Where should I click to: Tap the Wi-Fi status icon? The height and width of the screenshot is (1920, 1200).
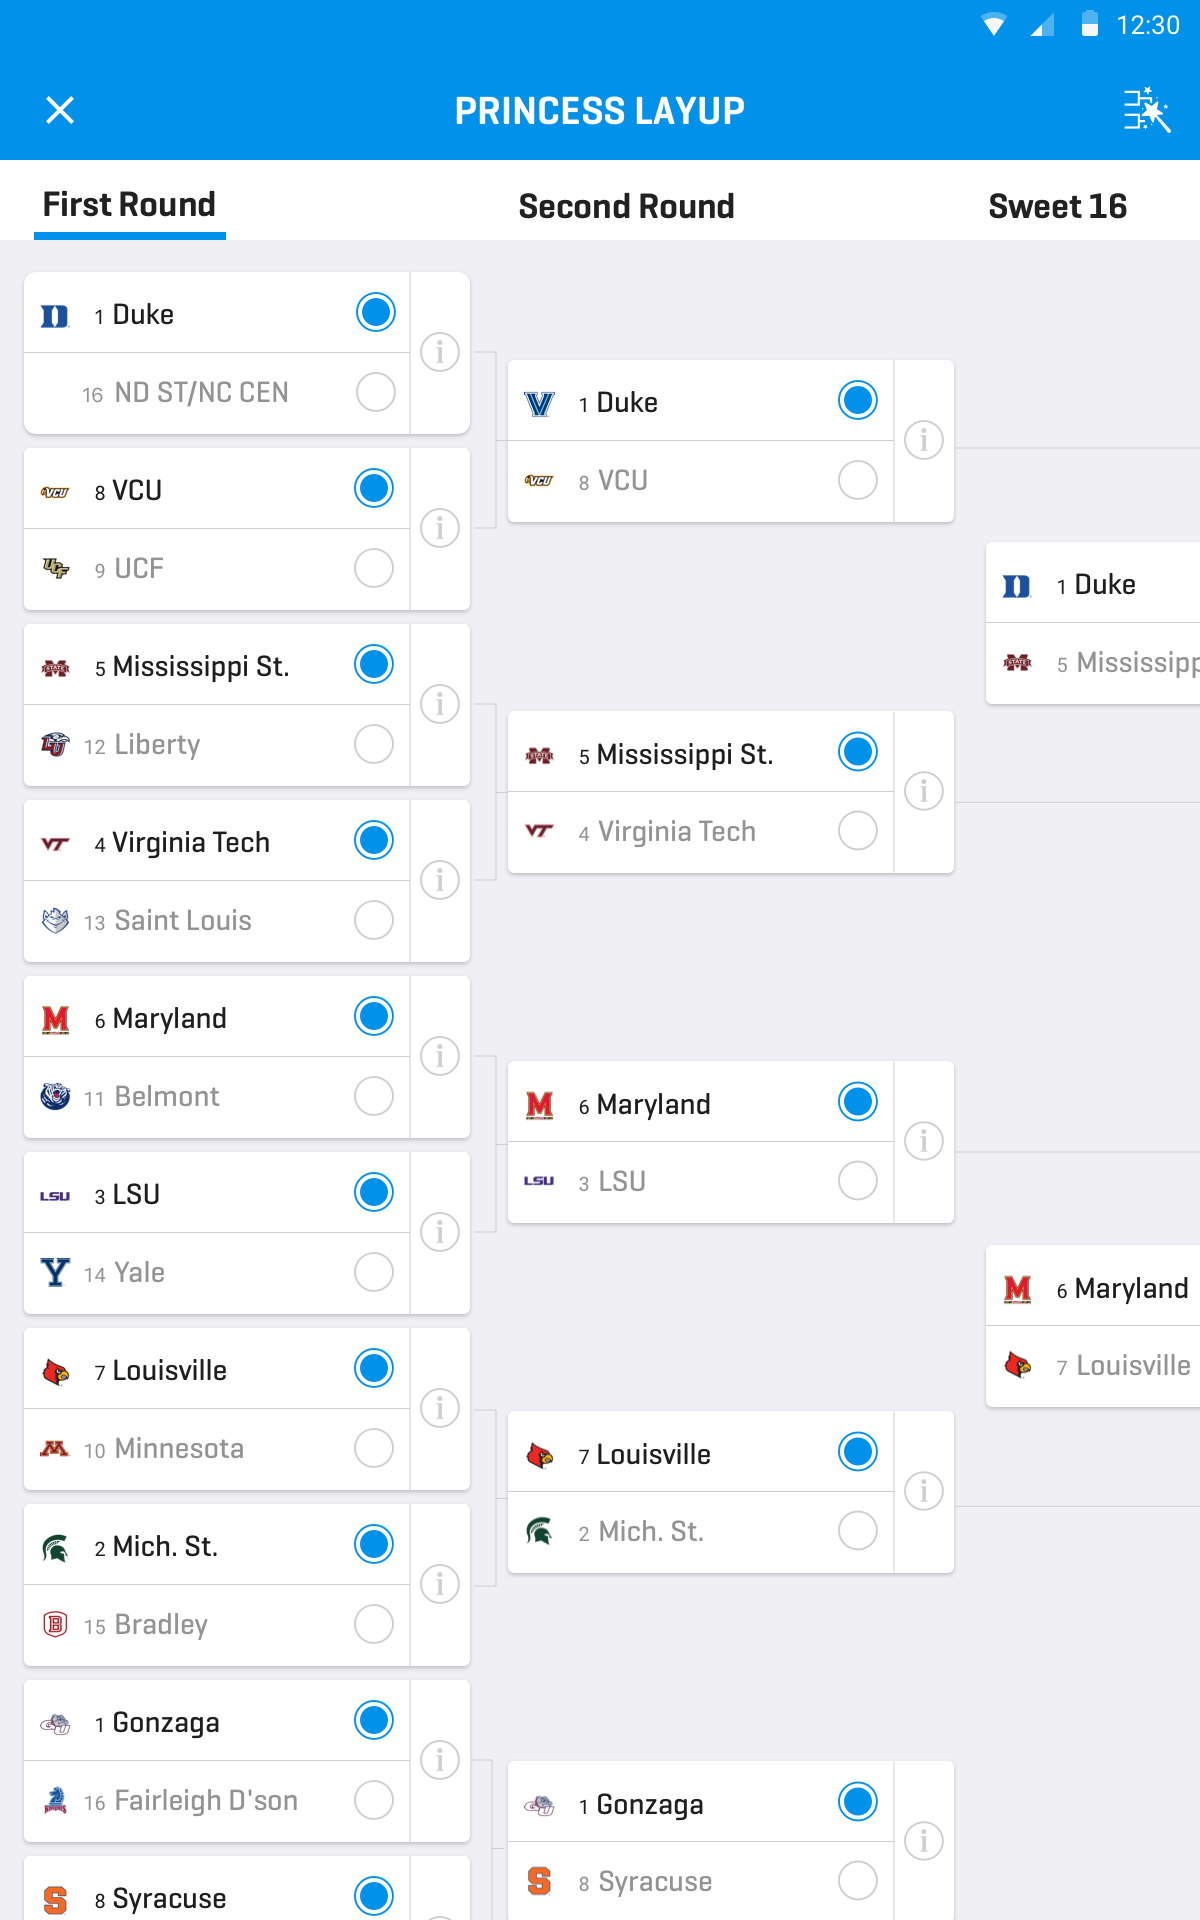click(x=993, y=25)
